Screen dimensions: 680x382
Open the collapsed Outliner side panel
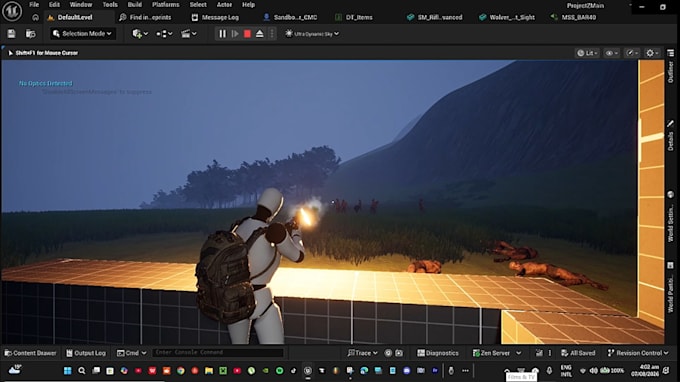point(671,72)
